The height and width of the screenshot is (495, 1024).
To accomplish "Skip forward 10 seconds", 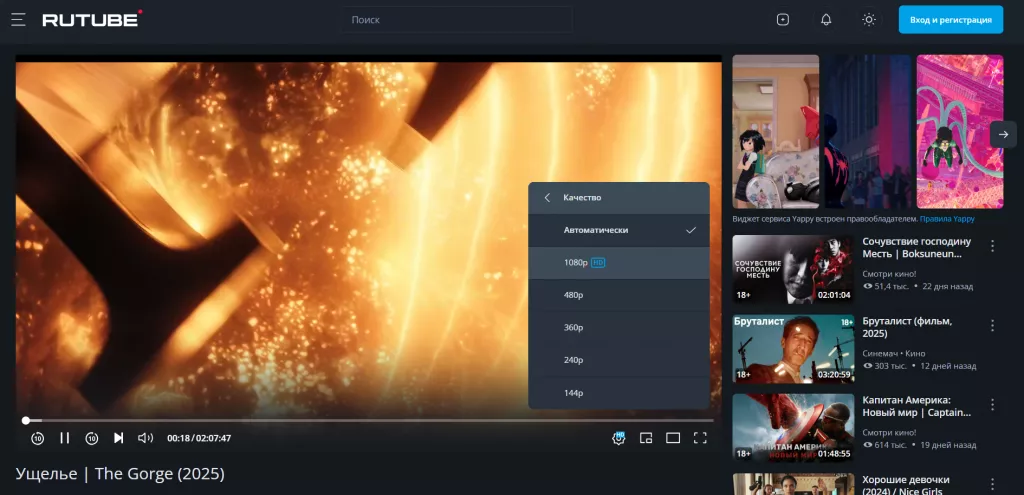I will (x=91, y=438).
